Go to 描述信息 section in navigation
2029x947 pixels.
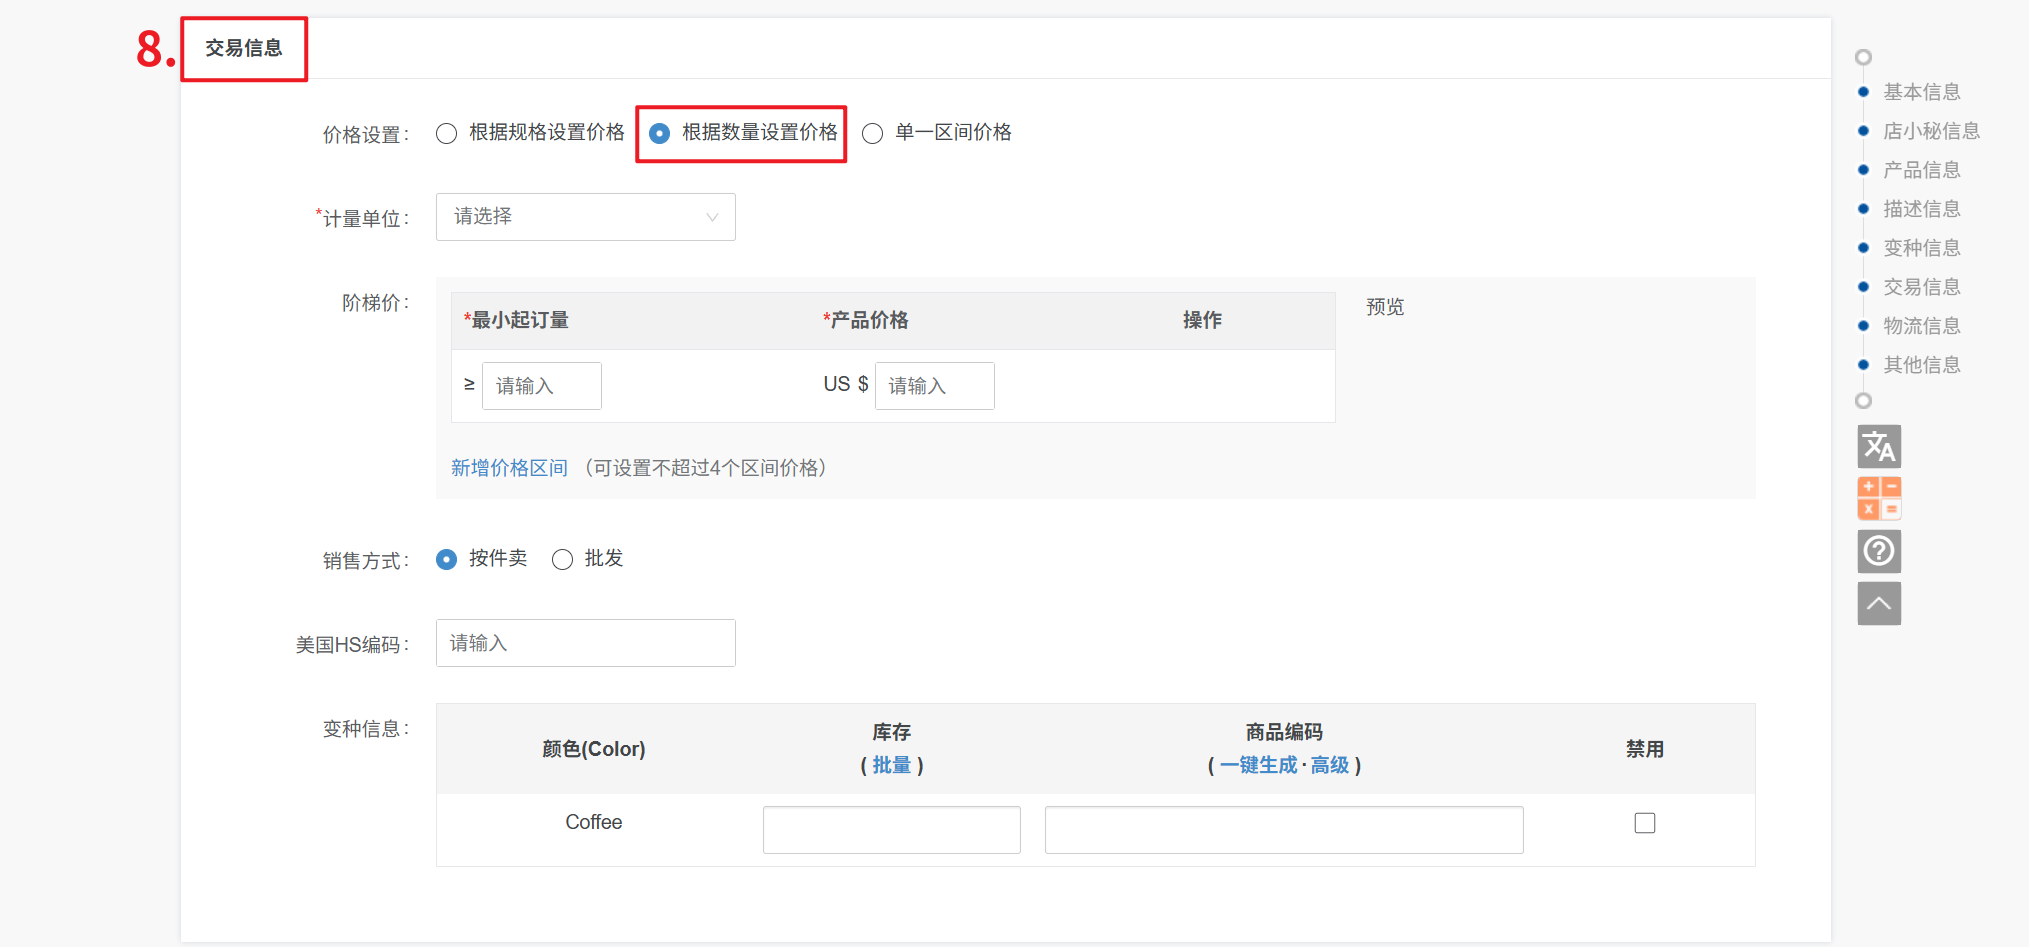pyautogui.click(x=1921, y=209)
